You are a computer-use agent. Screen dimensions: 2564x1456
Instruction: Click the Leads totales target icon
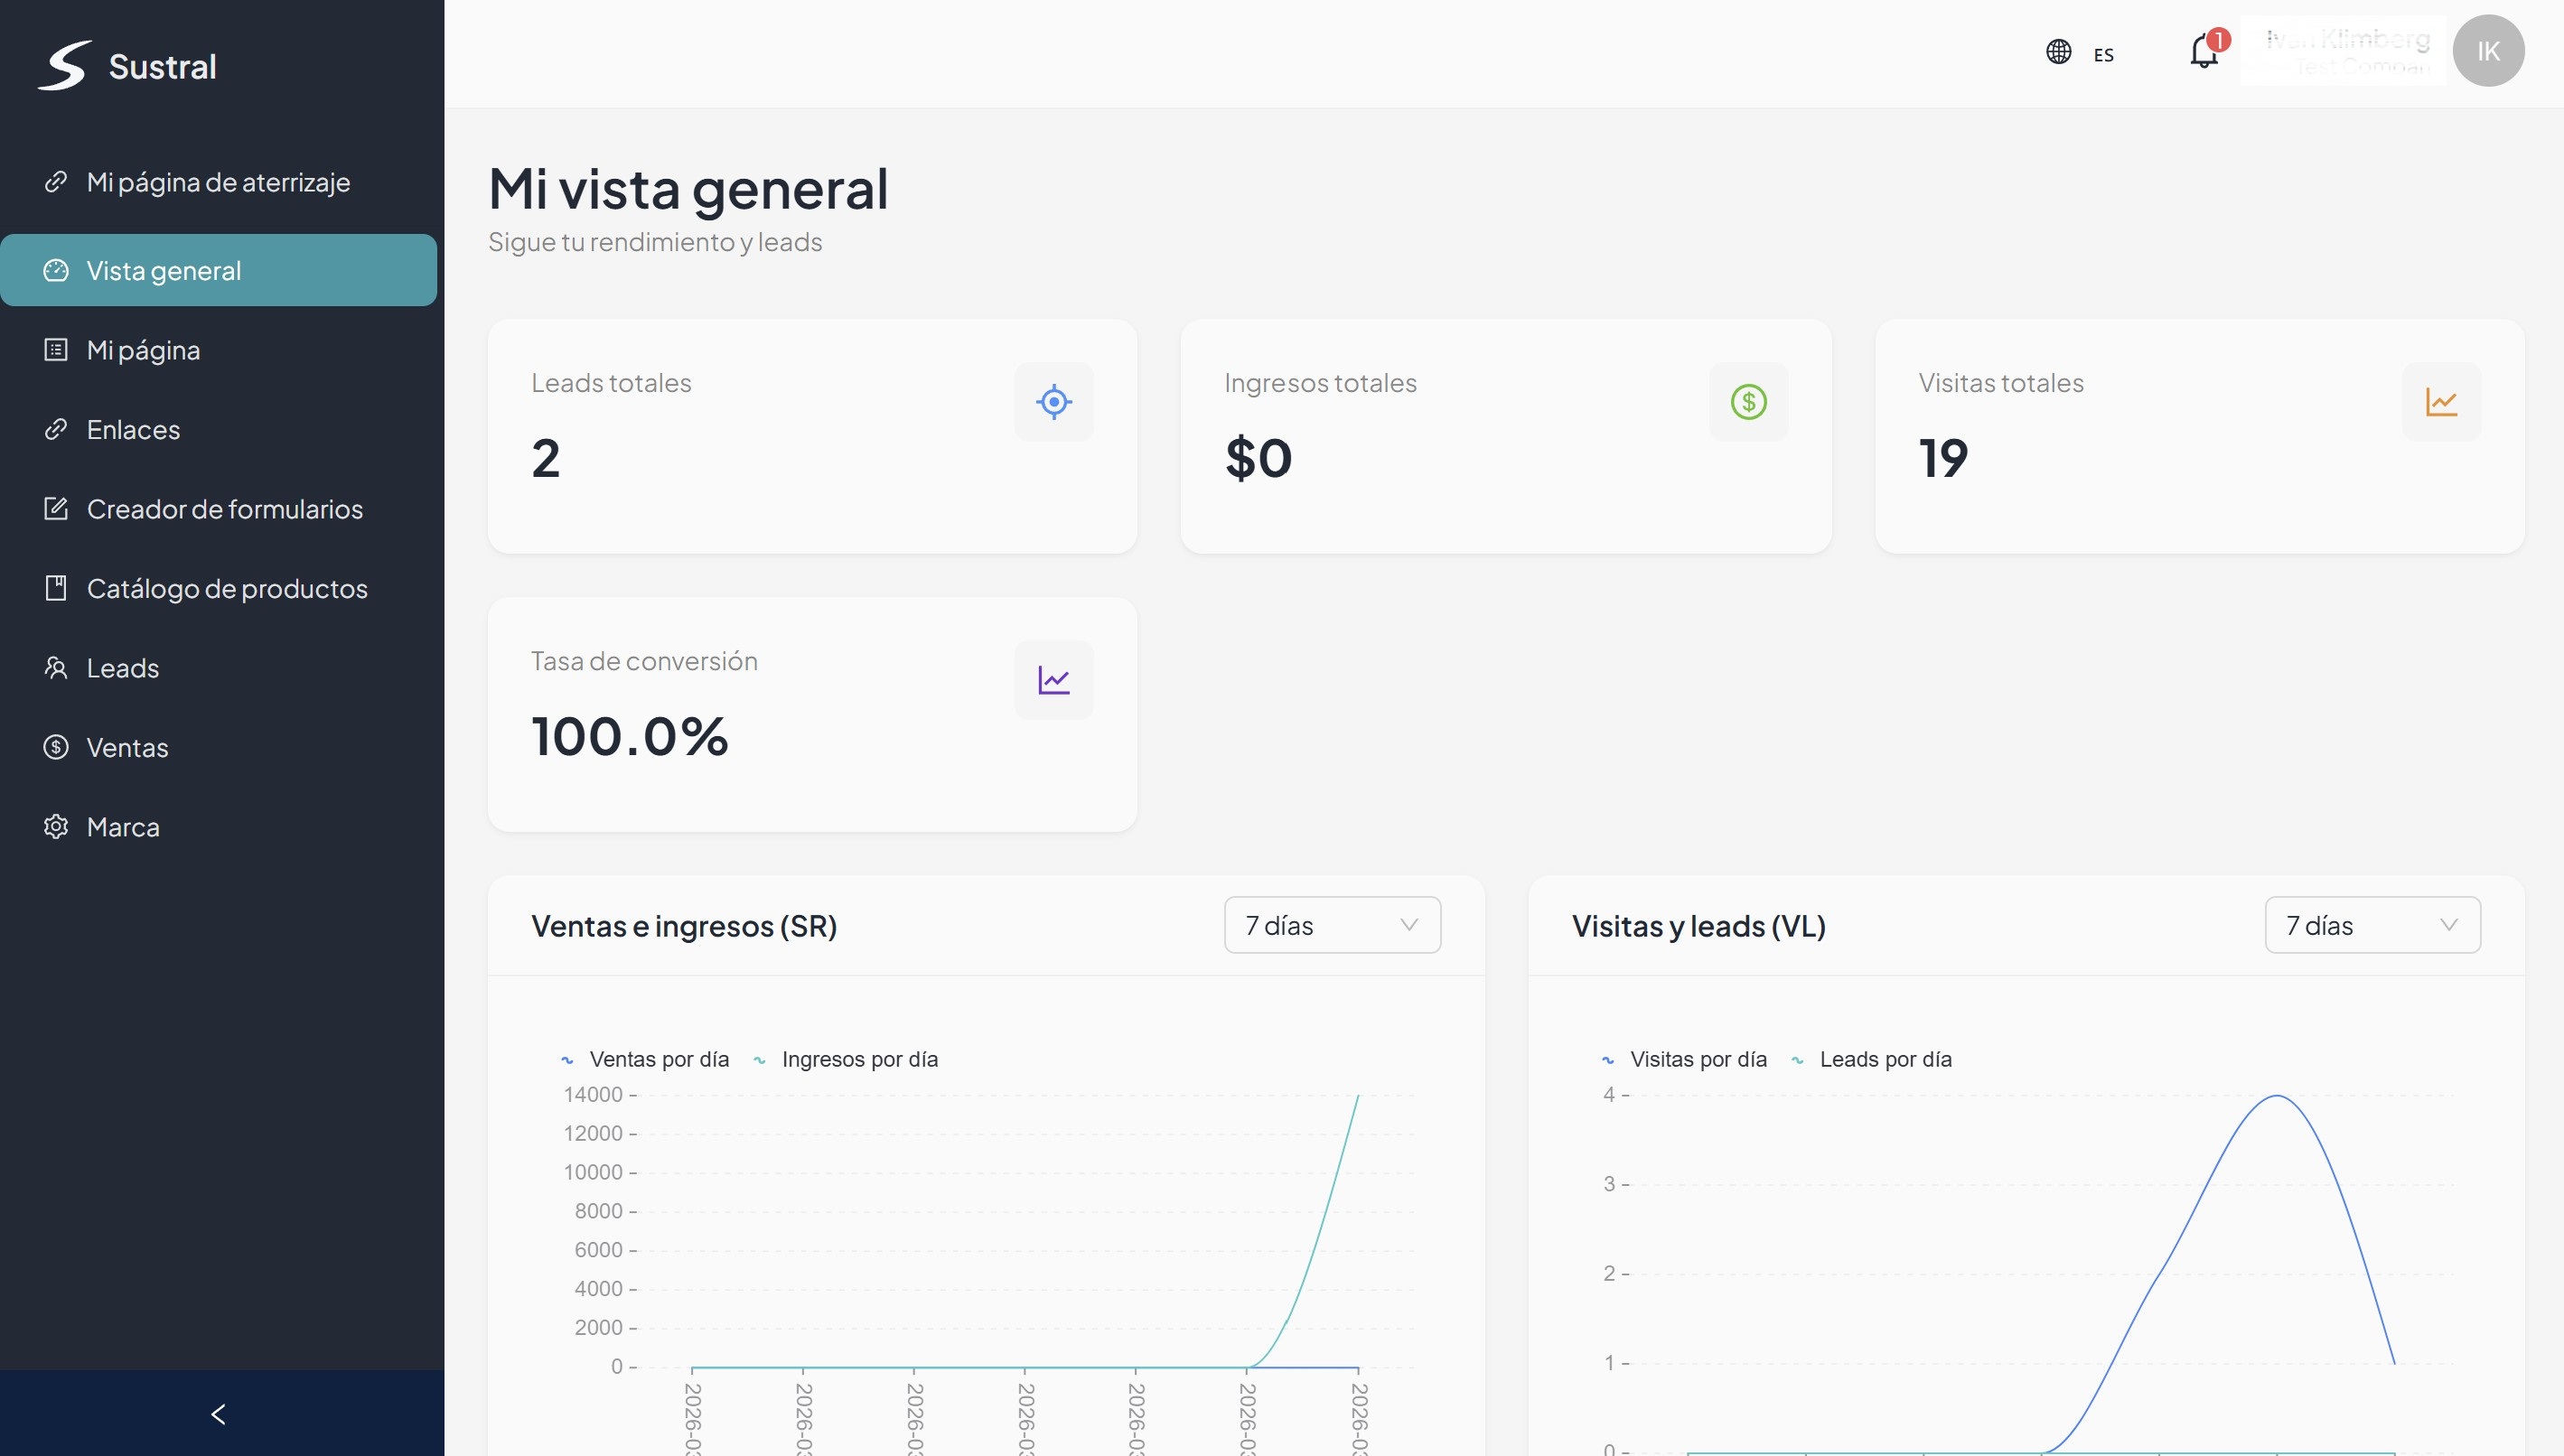coord(1054,402)
